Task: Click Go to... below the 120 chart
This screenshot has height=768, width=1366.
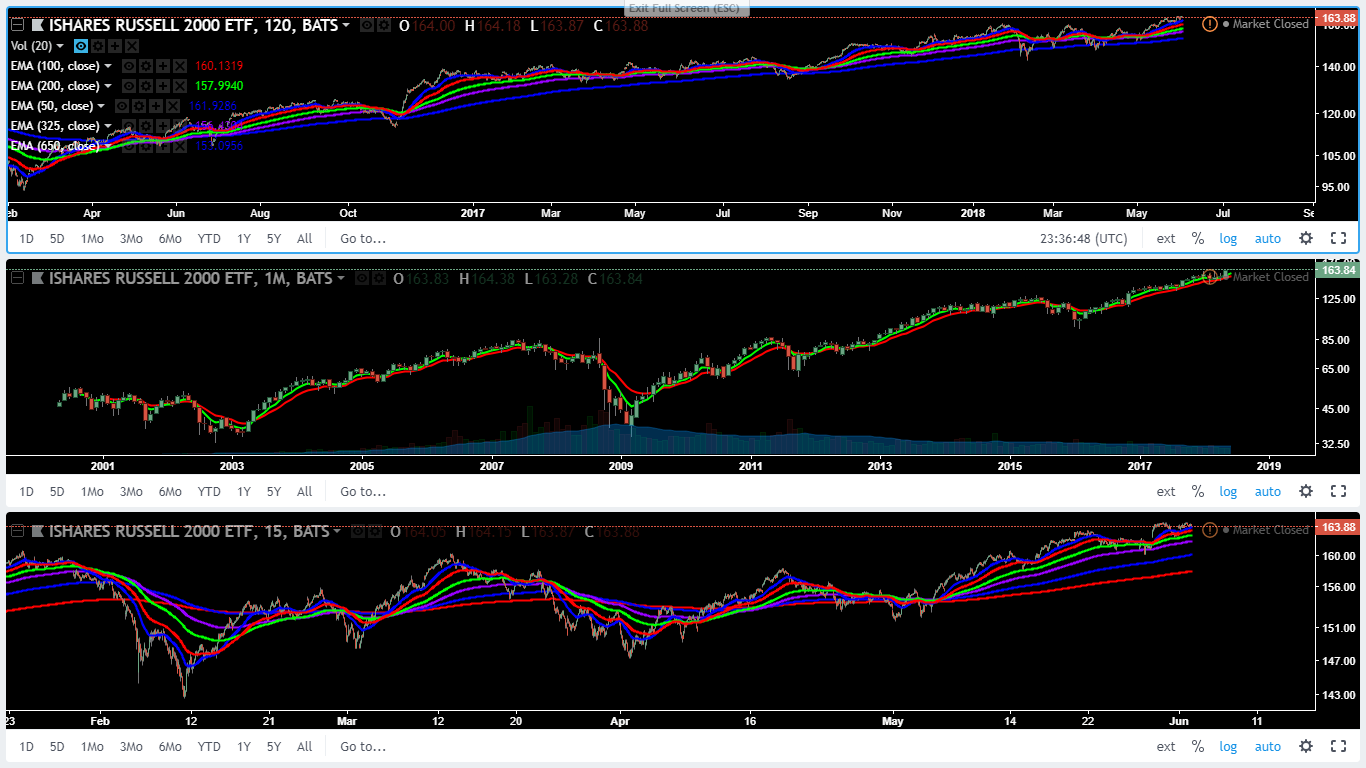Action: (363, 238)
